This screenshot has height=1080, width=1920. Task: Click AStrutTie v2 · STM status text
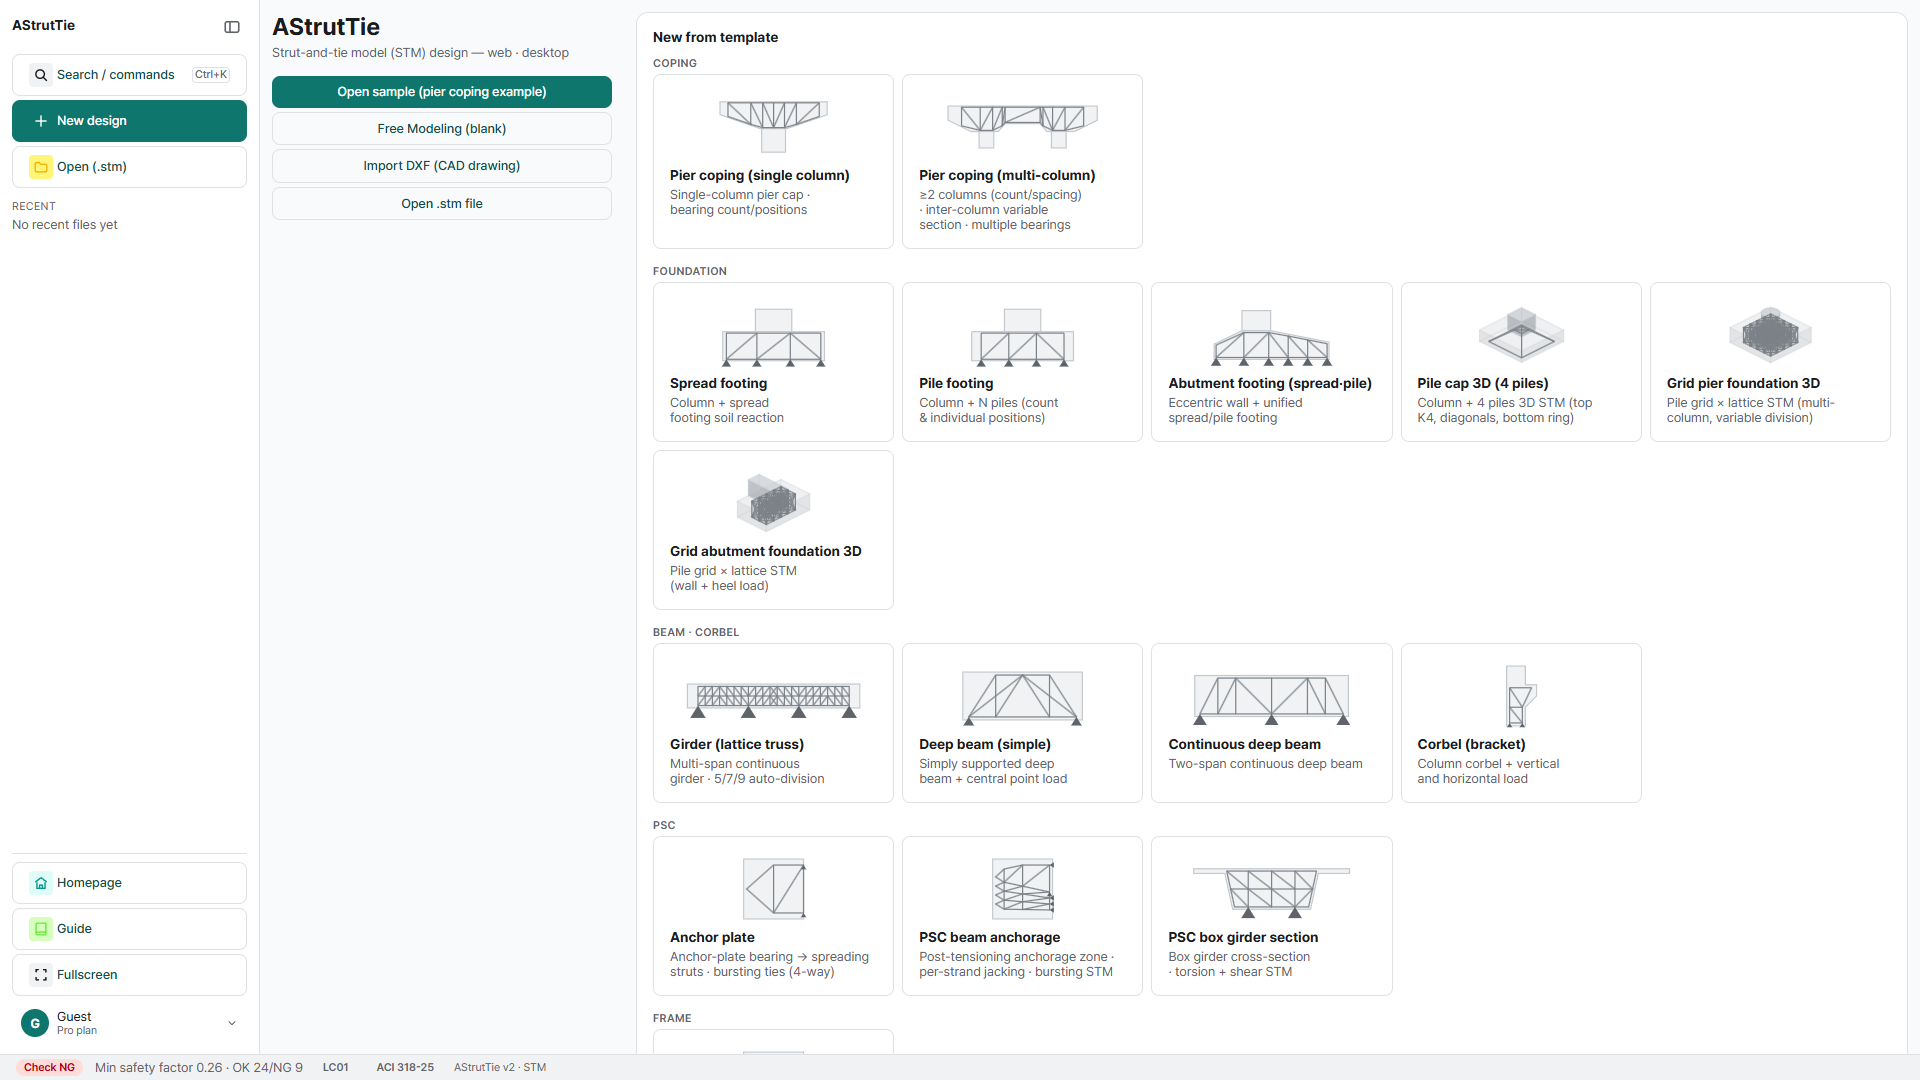(500, 1068)
